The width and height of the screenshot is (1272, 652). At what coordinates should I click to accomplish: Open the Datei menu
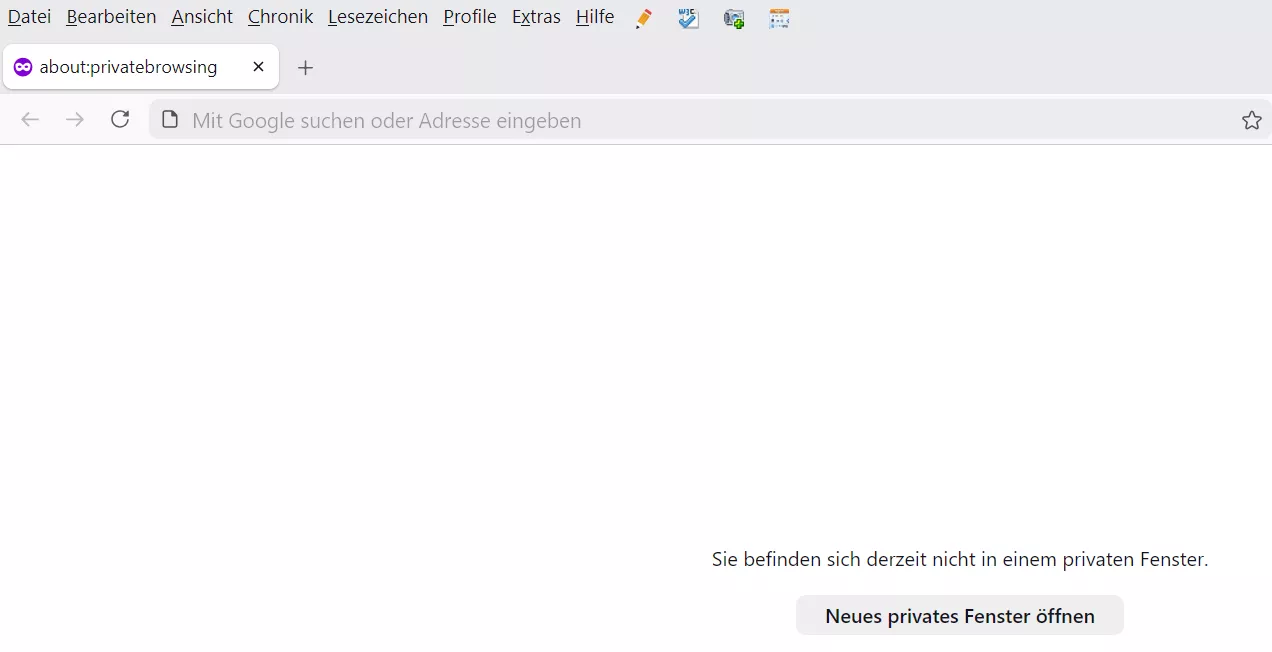(29, 17)
